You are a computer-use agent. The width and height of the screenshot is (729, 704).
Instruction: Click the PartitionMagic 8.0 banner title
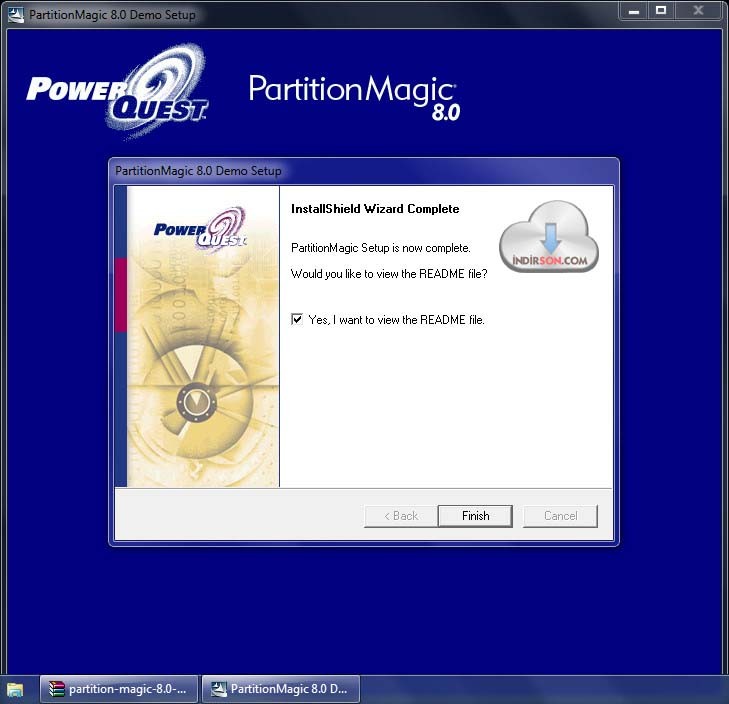[x=354, y=97]
